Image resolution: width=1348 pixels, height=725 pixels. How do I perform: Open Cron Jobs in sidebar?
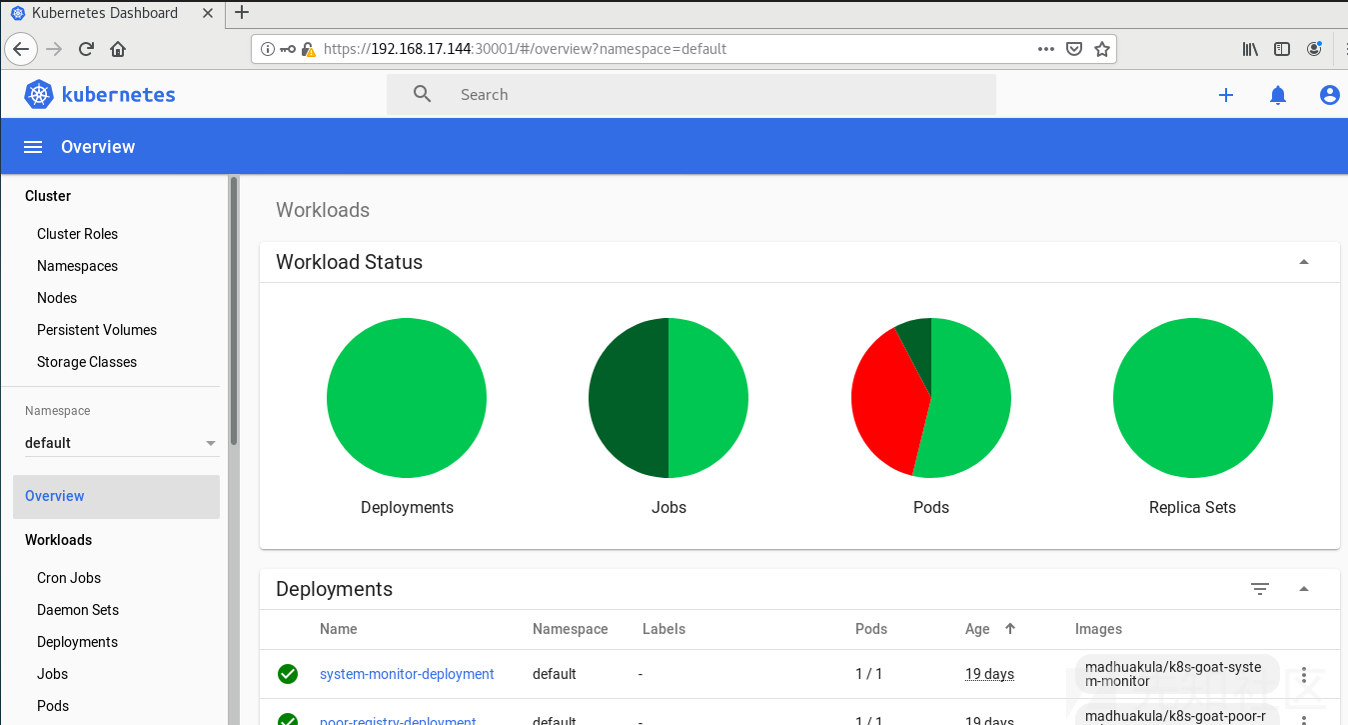click(x=69, y=578)
